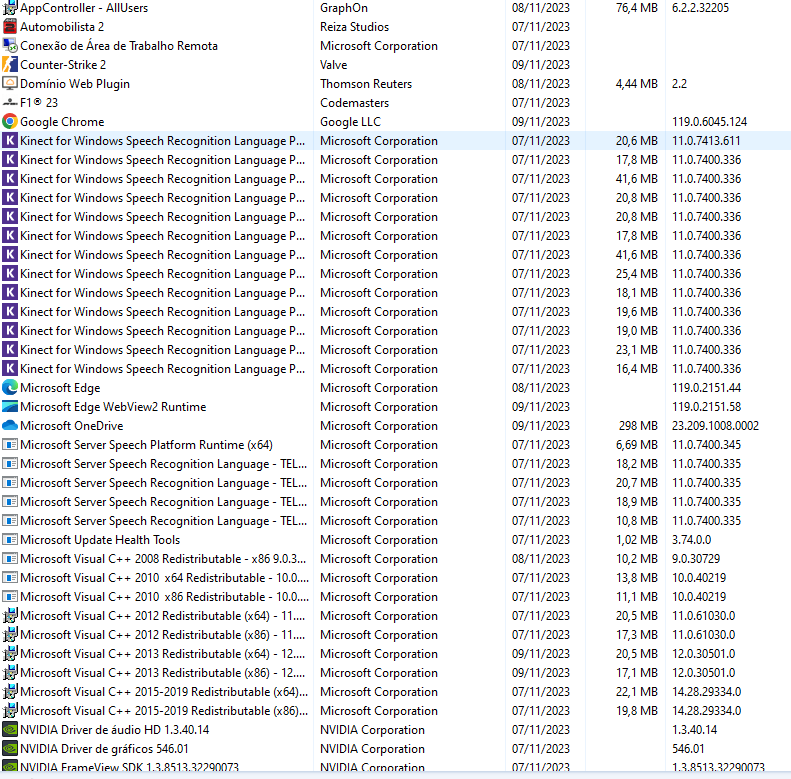Click the 'GraphOn' publisher cell
Image resolution: width=791 pixels, height=779 pixels.
point(344,8)
